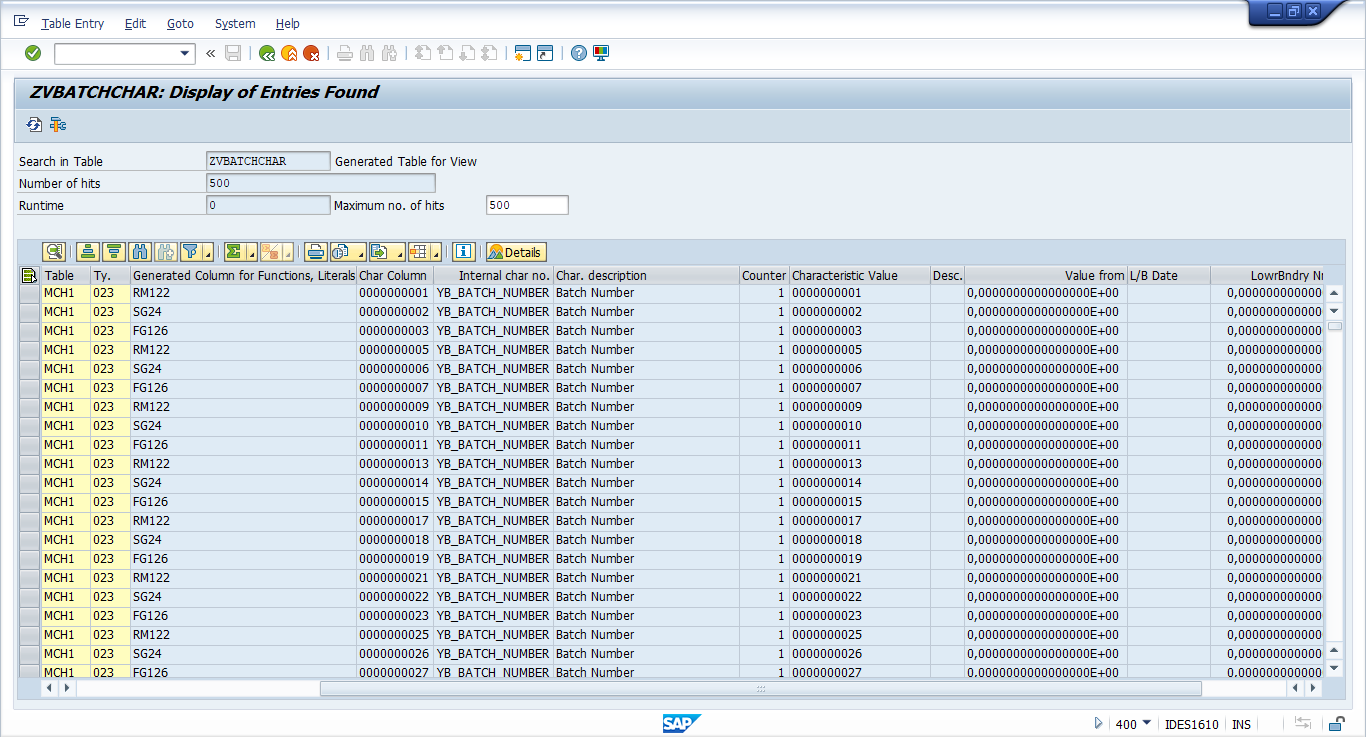The height and width of the screenshot is (737, 1366).
Task: Click the orange Exit icon
Action: (289, 53)
